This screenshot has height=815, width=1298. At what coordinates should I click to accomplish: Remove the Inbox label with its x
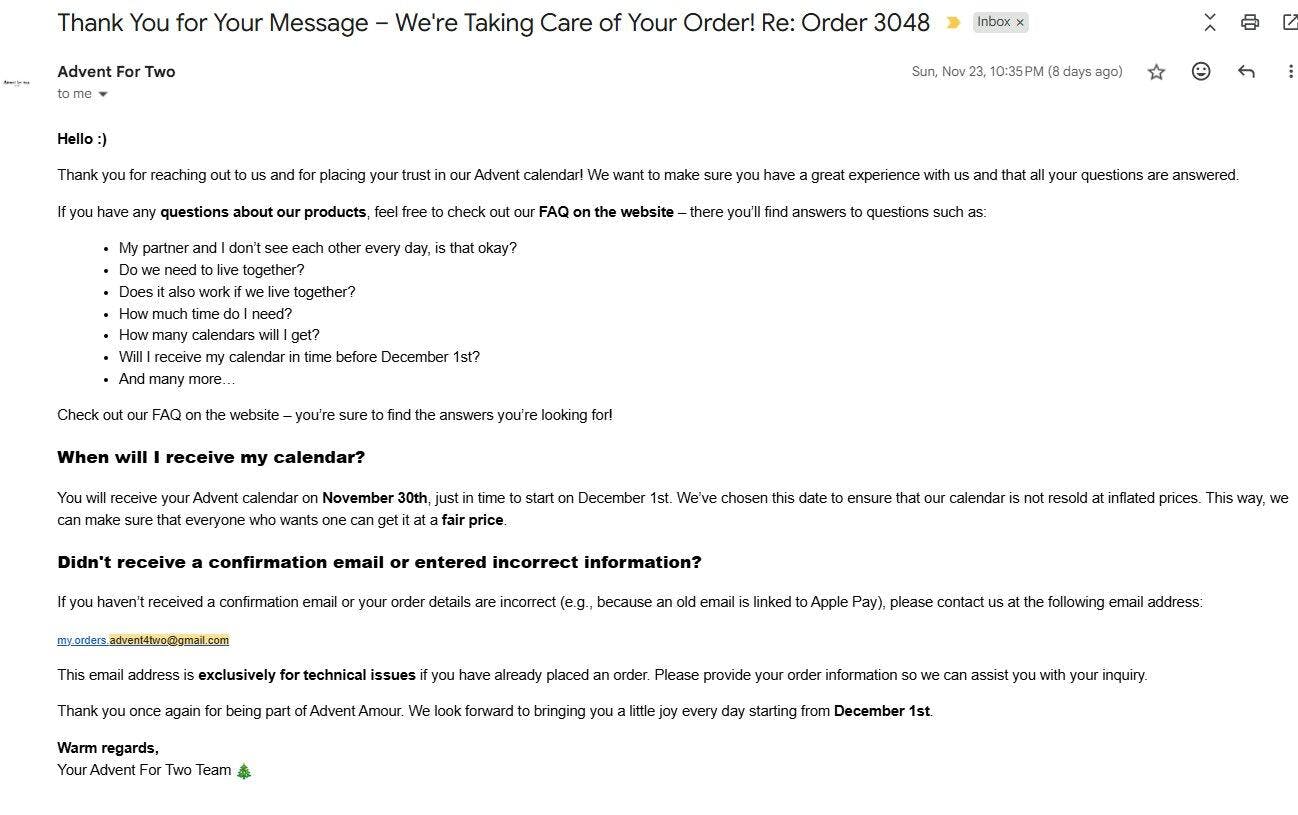tap(1020, 22)
